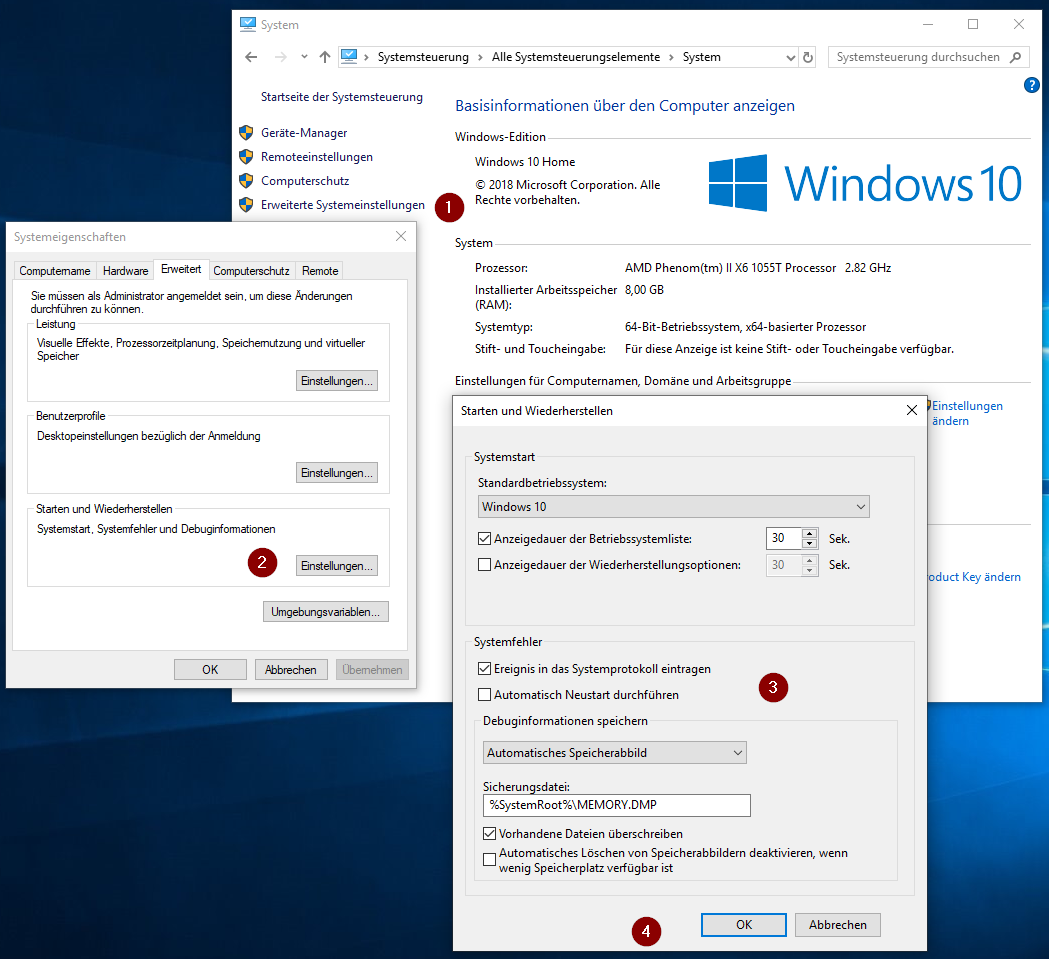
Task: Click the Windows 10 logo
Action: [x=865, y=183]
